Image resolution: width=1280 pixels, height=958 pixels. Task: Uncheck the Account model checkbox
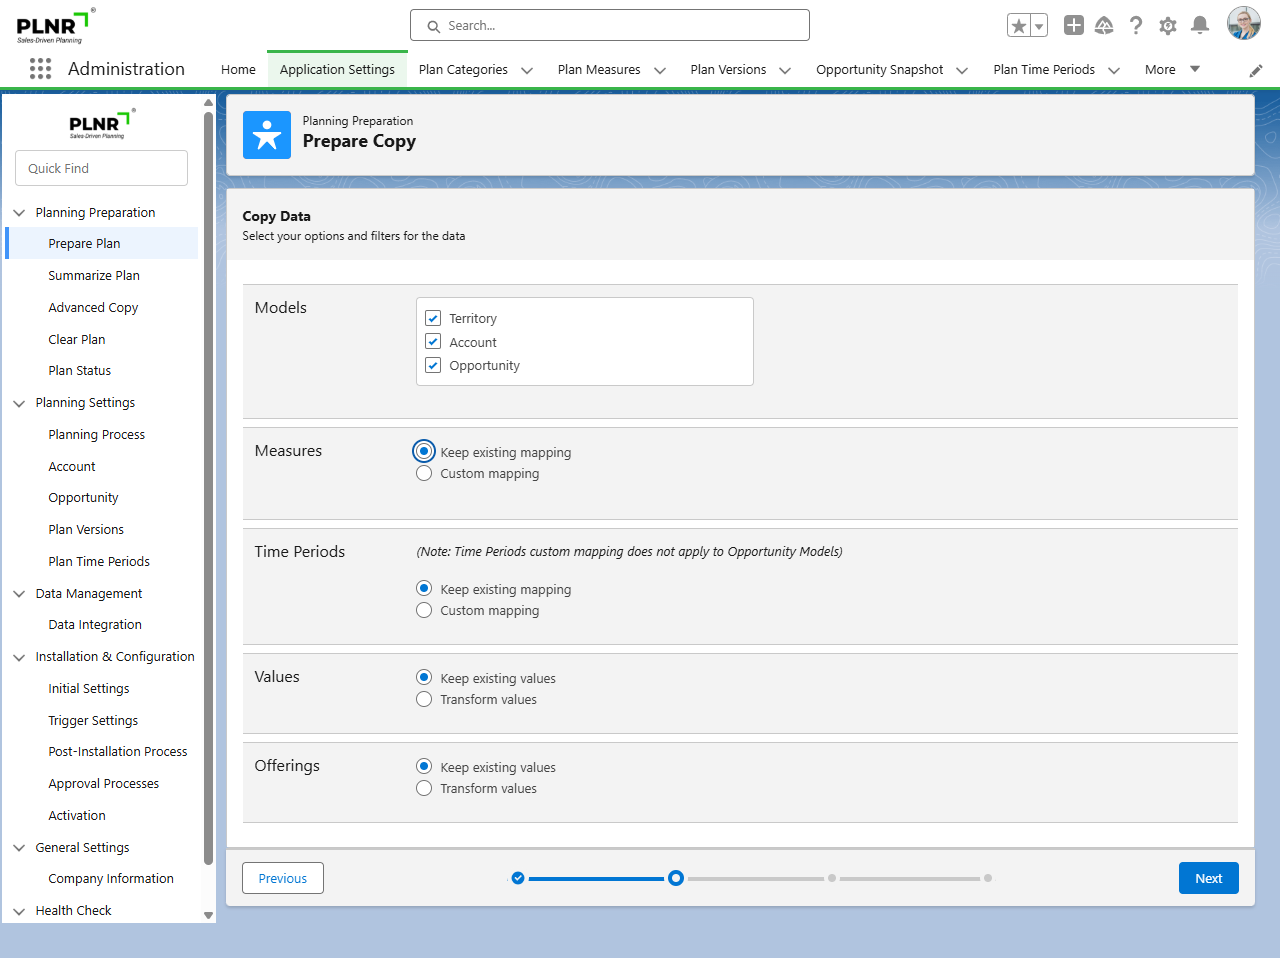click(433, 341)
